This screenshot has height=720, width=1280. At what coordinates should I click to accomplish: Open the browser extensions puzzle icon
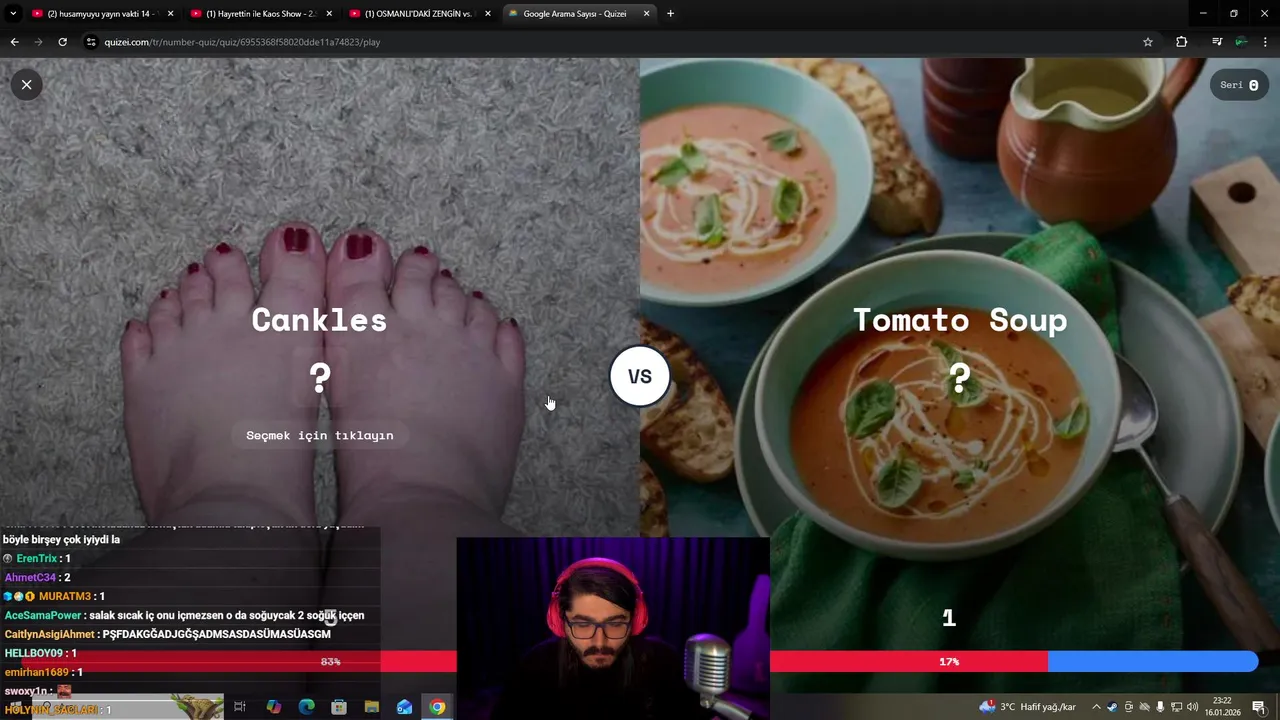[1182, 42]
